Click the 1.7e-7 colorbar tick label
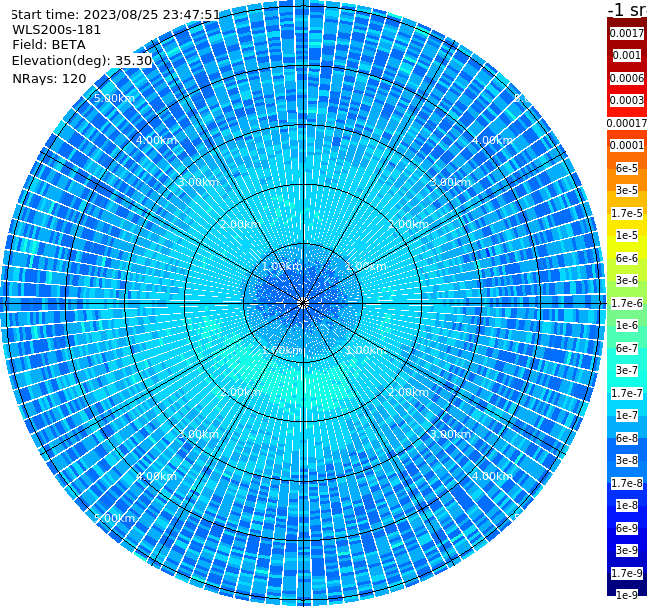 pyautogui.click(x=627, y=393)
